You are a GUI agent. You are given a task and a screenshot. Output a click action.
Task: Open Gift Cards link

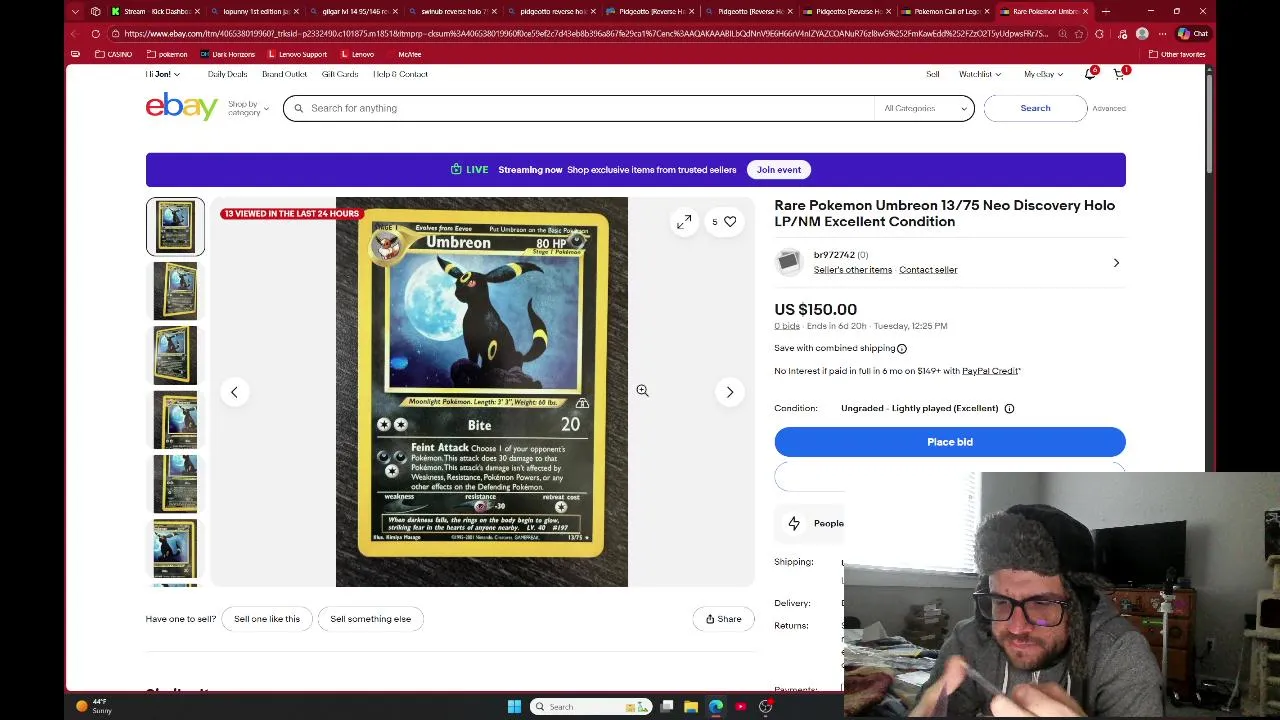click(340, 74)
